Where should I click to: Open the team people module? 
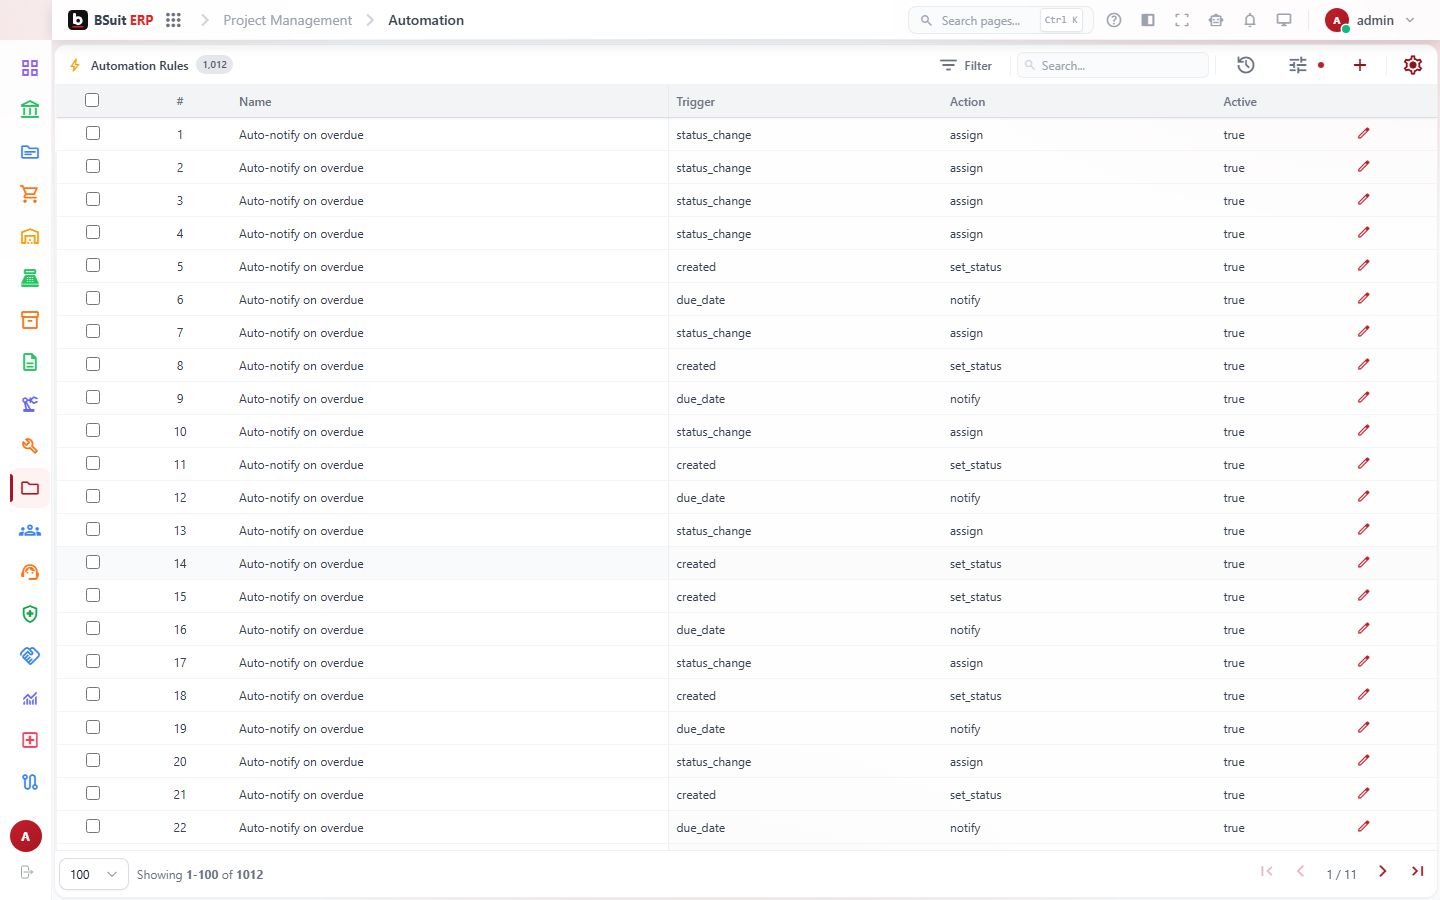tap(30, 530)
